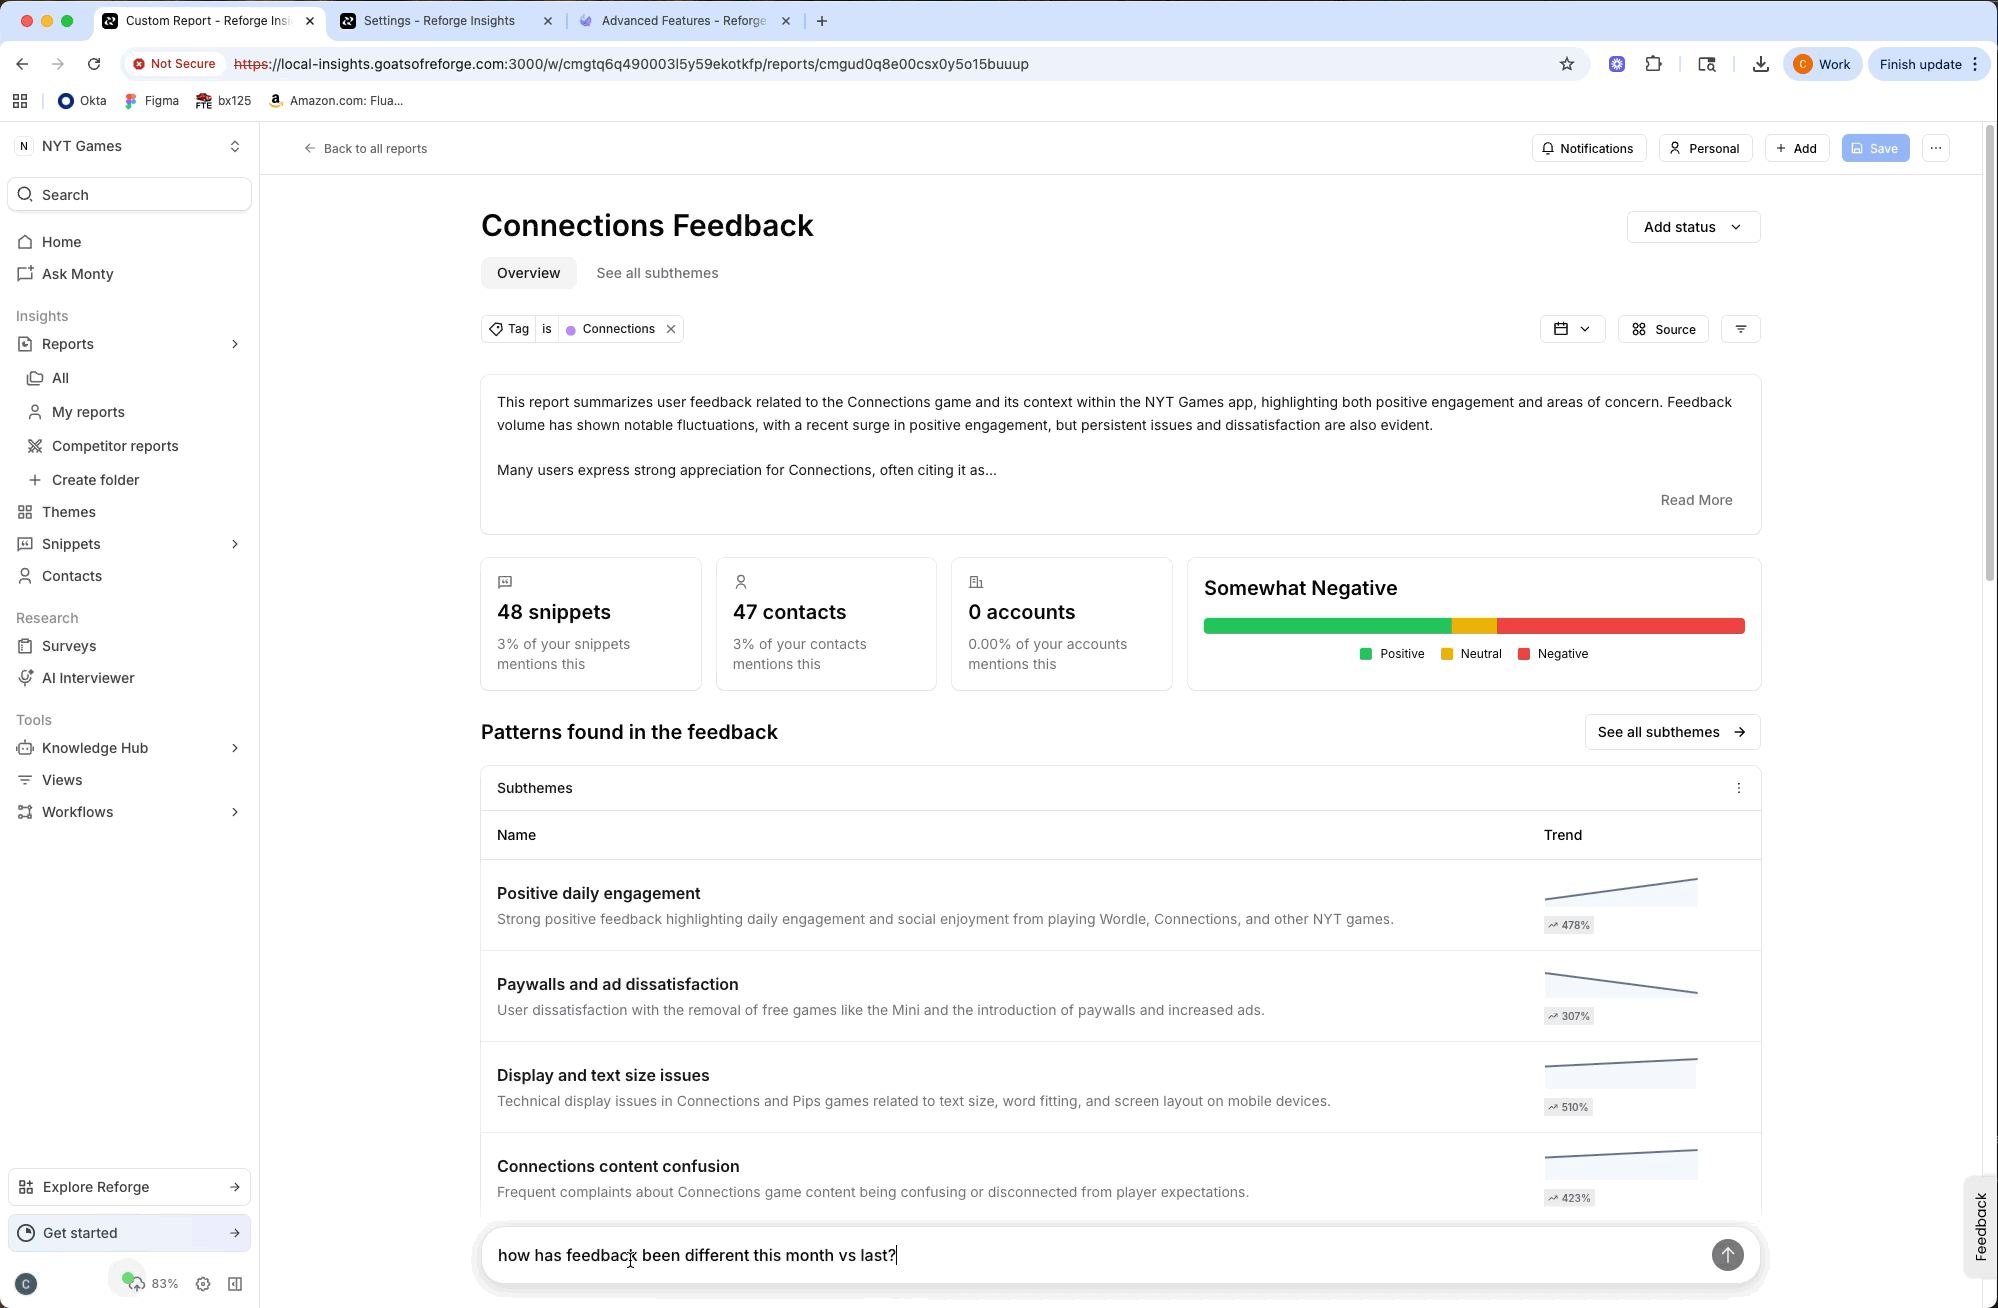Open the three-dot menu next to Save
This screenshot has width=1998, height=1308.
point(1936,148)
